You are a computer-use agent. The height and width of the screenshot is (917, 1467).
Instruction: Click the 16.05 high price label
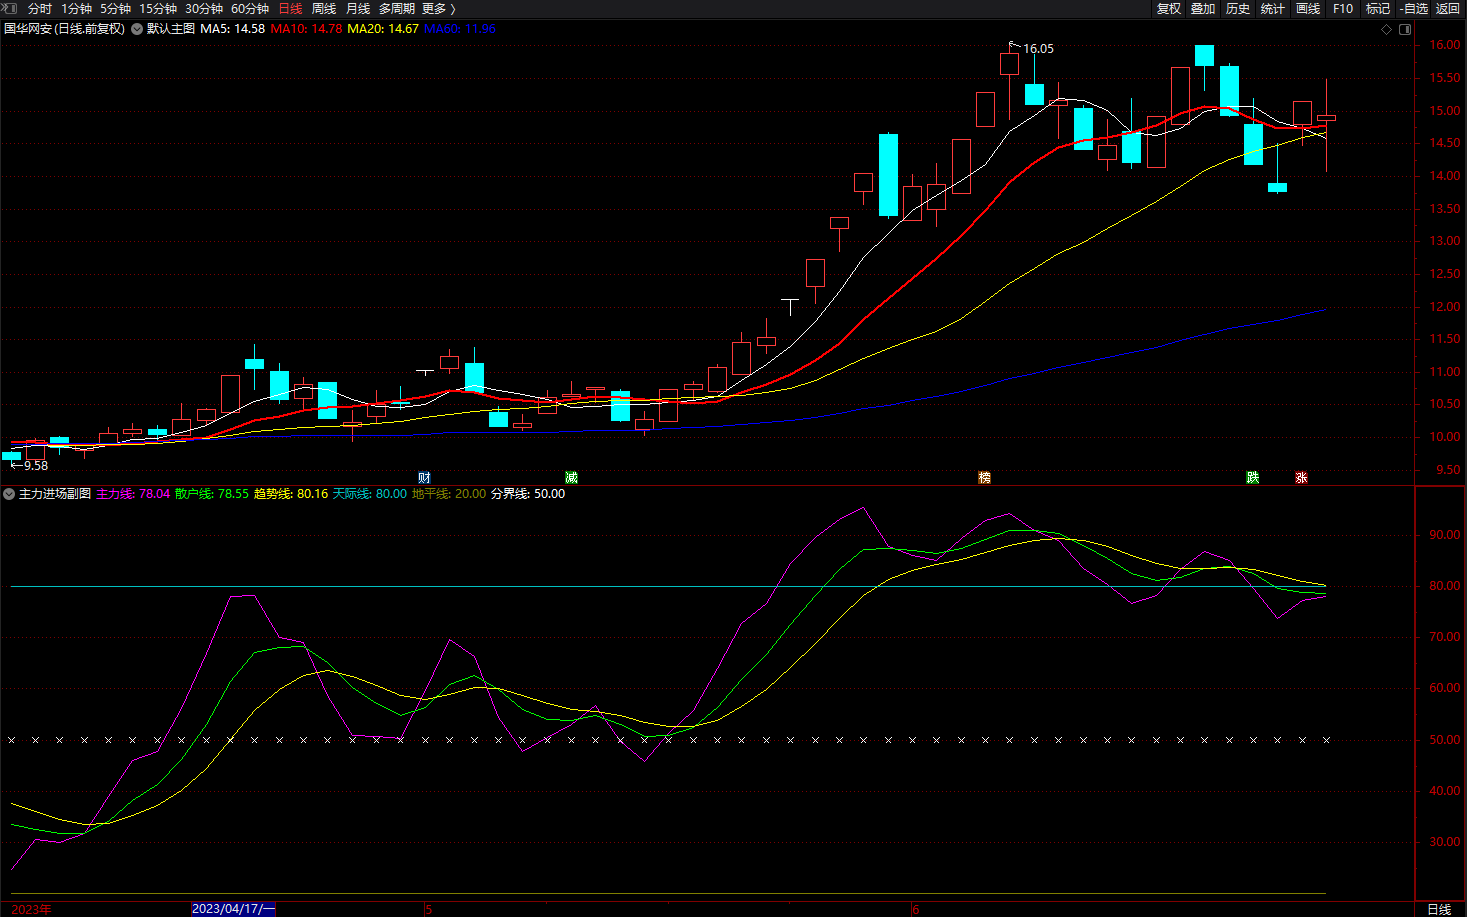pyautogui.click(x=1037, y=48)
